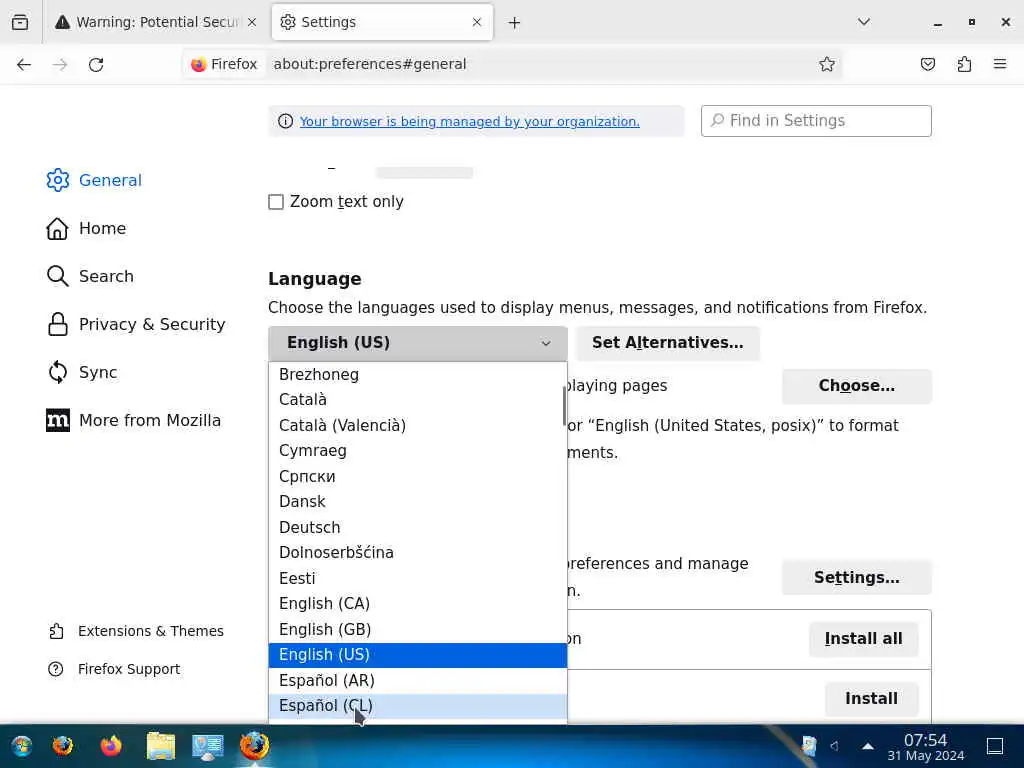Screen dimensions: 1024x768
Task: Select Deutsch language option
Action: point(417,528)
